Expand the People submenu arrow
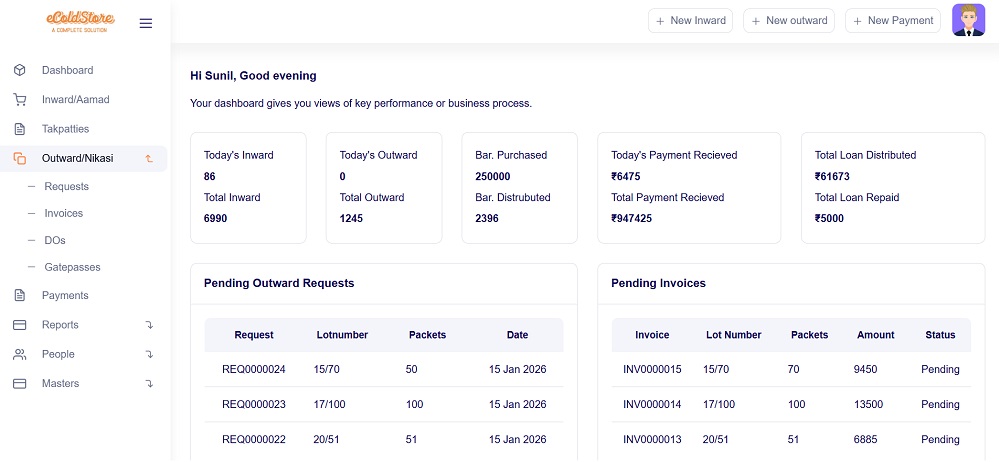Screen dimensions: 1000x462 click(149, 354)
